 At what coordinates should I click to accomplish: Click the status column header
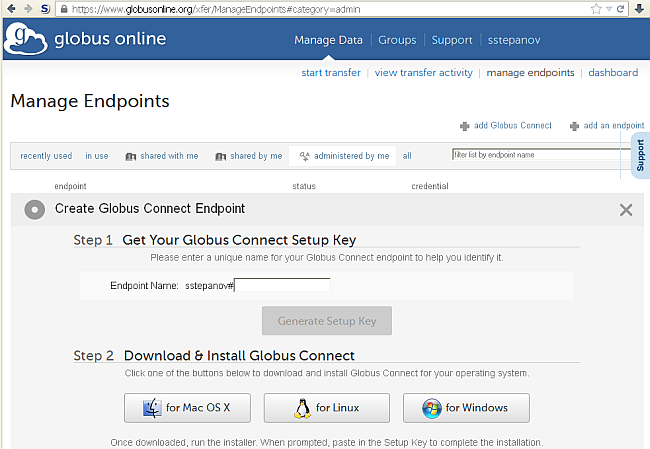(x=304, y=186)
